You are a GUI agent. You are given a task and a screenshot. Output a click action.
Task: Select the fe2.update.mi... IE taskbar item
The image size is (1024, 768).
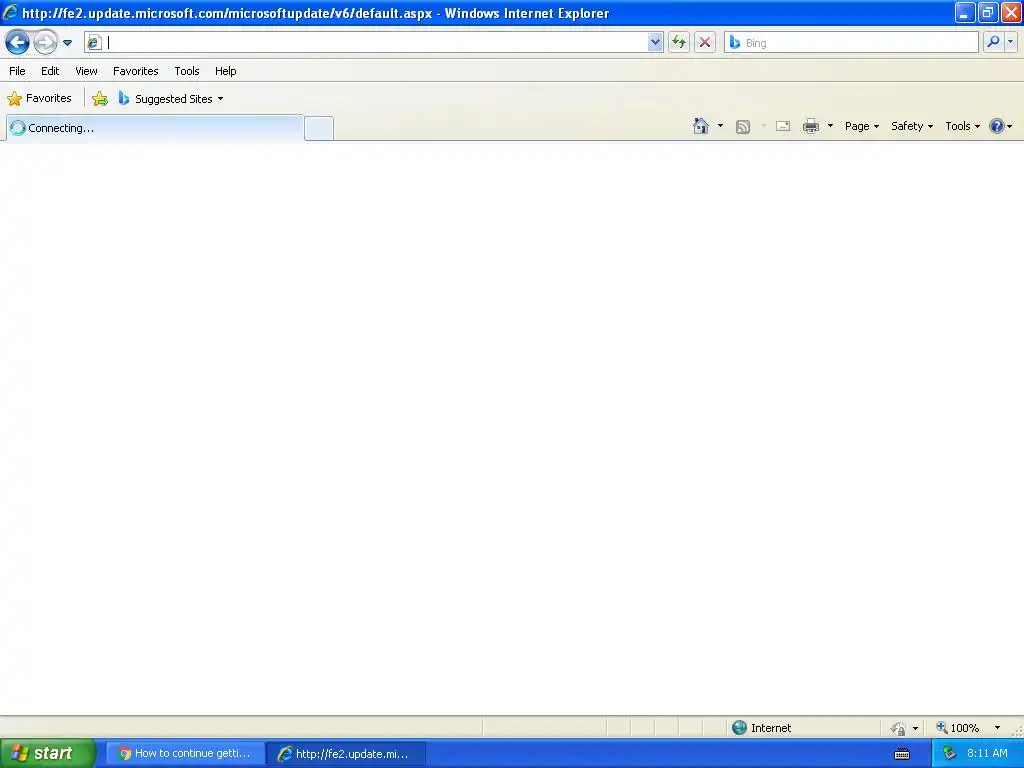click(346, 754)
